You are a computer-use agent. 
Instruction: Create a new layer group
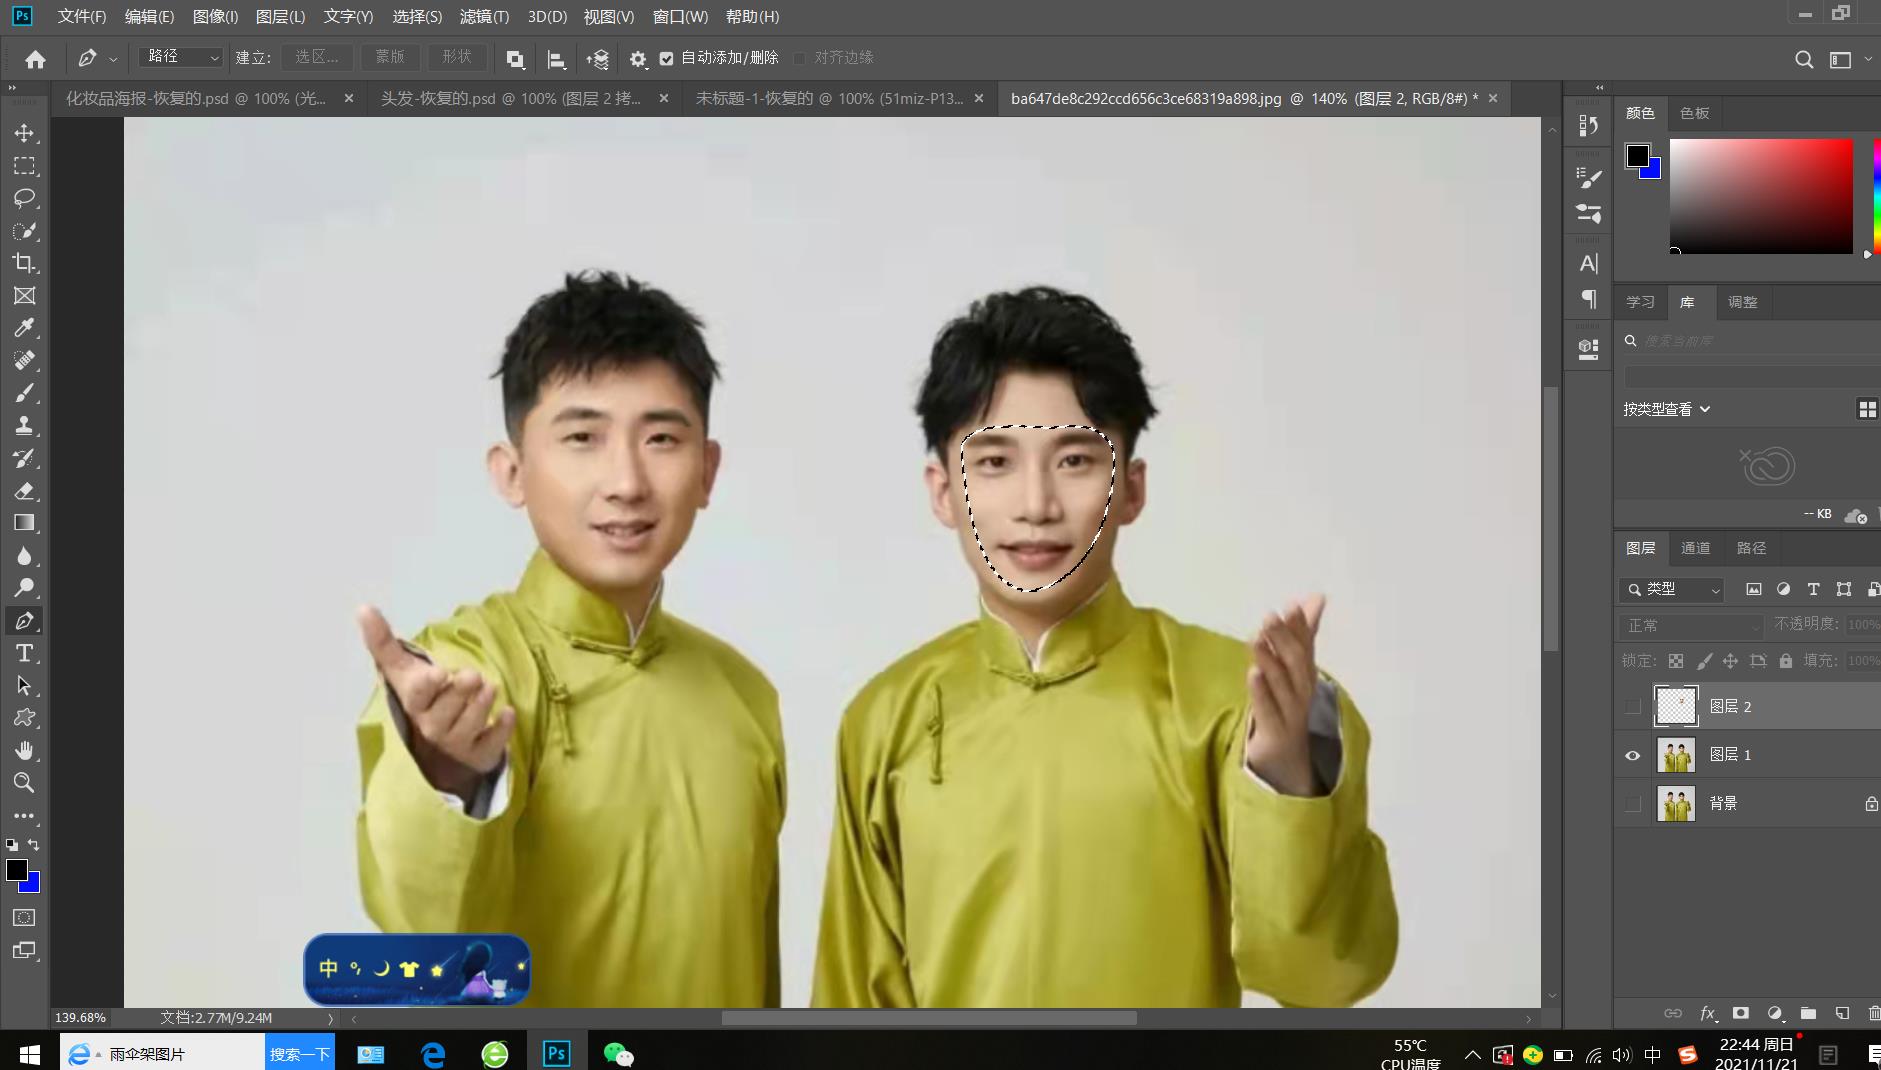coord(1808,1013)
